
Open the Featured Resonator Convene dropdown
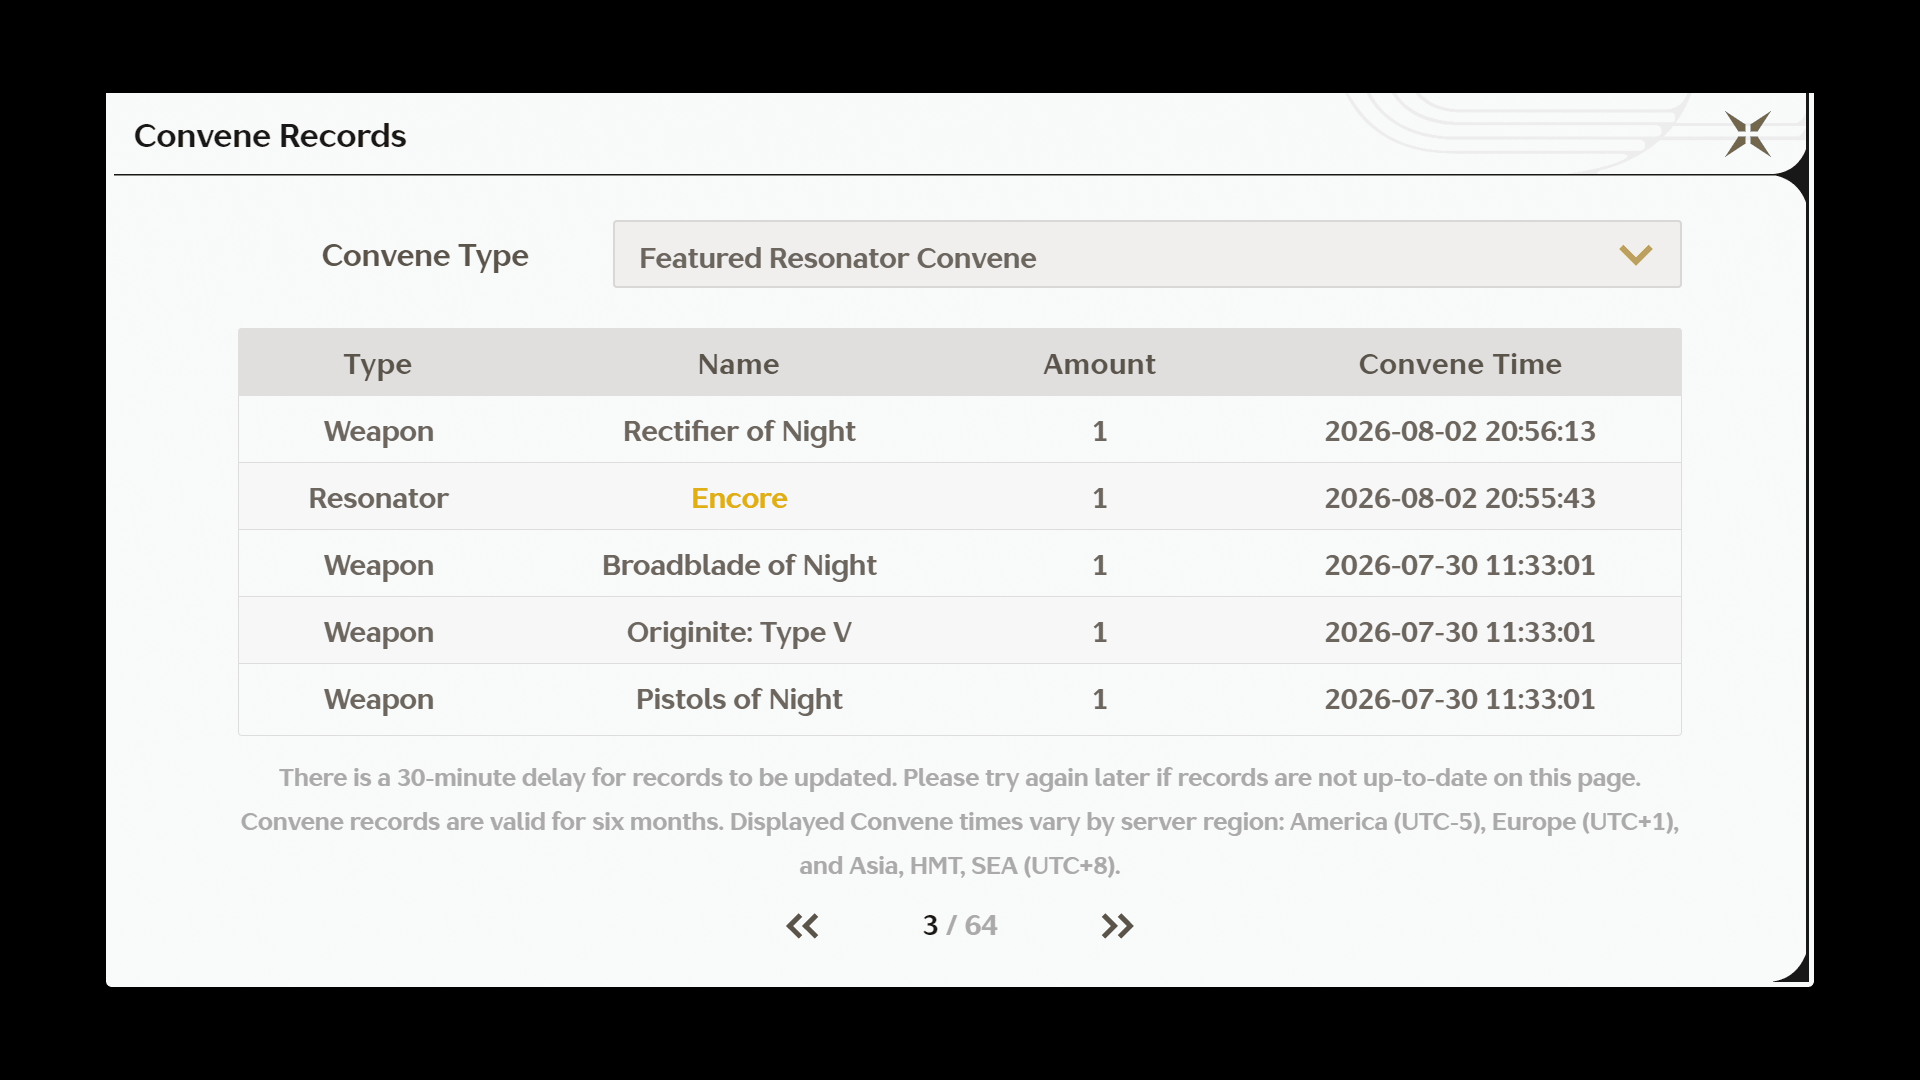[1147, 254]
